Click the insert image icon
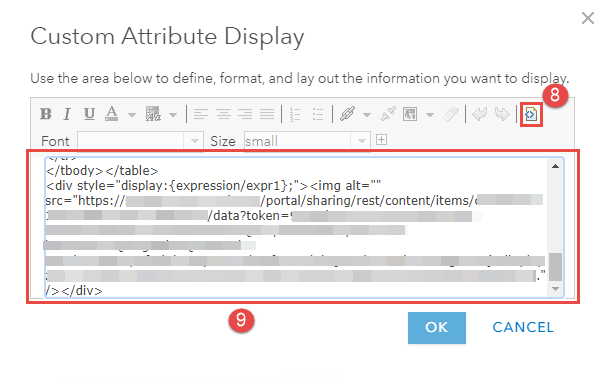 410,114
